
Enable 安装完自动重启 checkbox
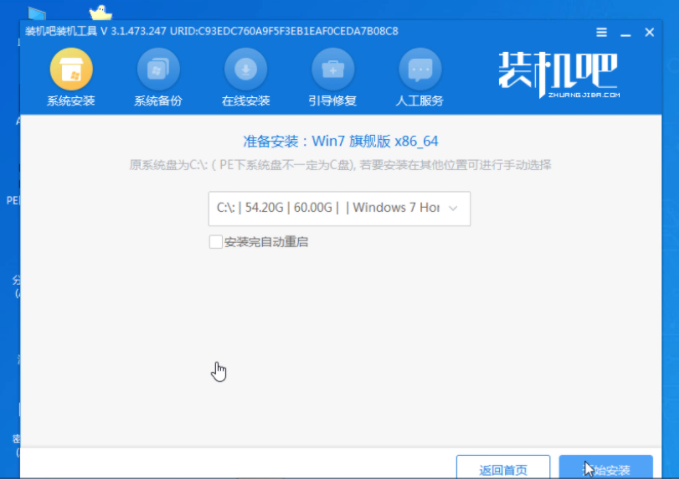click(215, 241)
